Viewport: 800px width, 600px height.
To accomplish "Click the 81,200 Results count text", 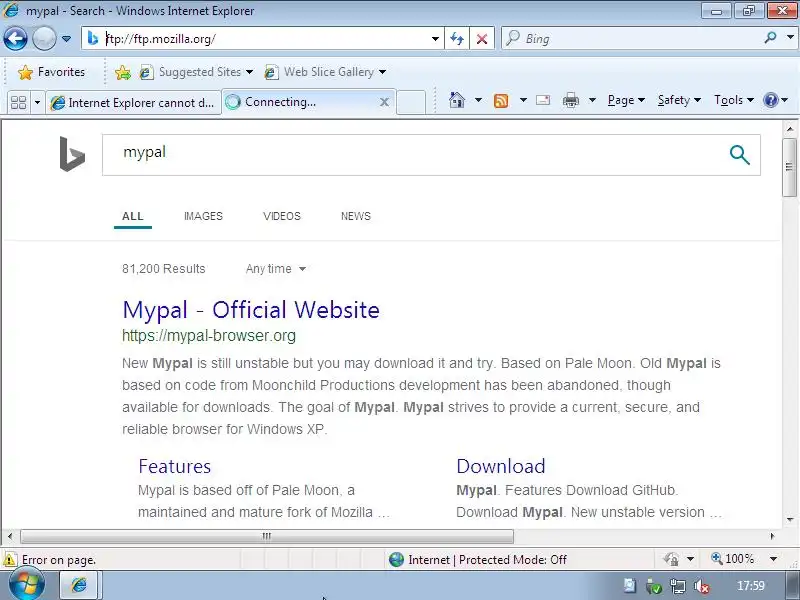I will point(163,269).
